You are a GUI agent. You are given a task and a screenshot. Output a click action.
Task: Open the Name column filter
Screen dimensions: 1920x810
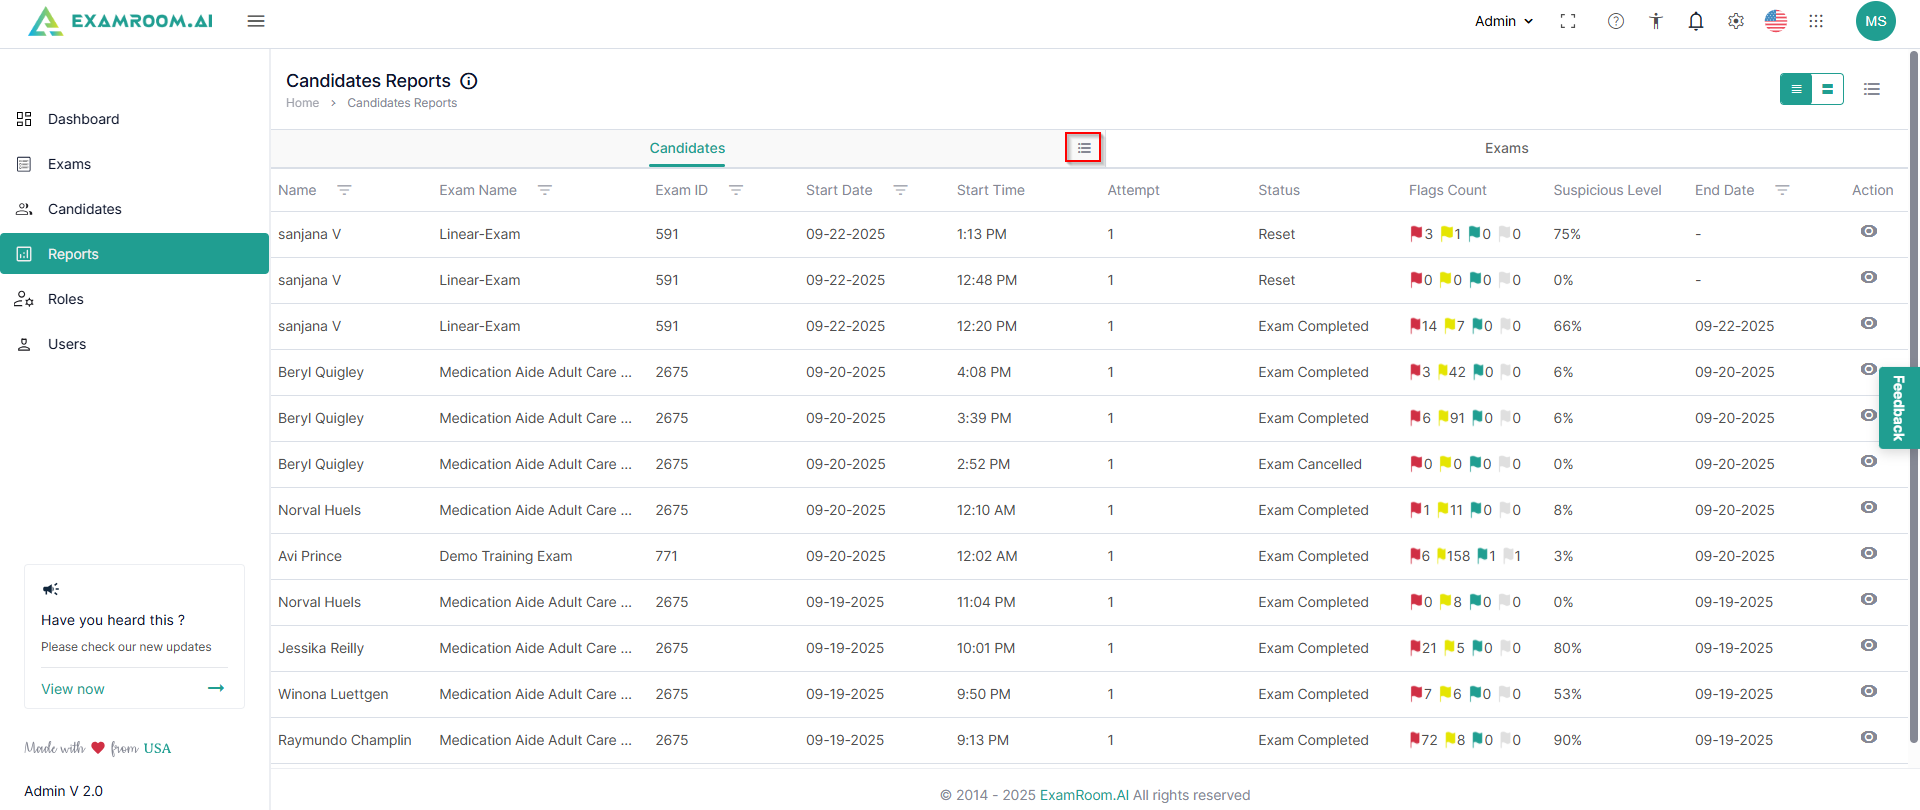click(344, 190)
